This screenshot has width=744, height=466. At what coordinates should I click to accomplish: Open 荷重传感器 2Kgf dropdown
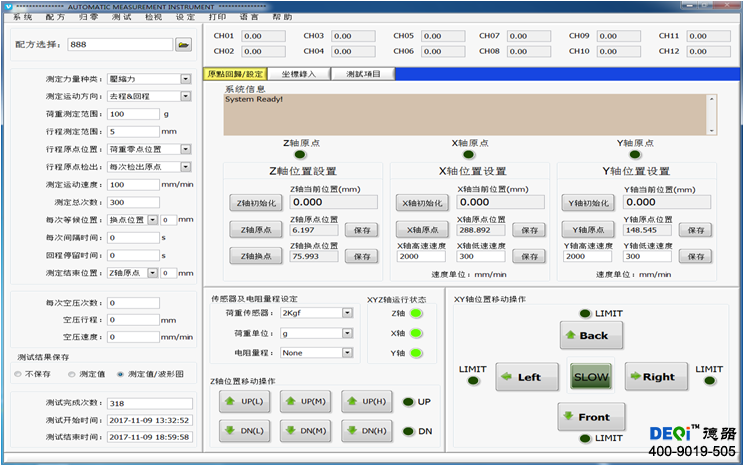pyautogui.click(x=347, y=313)
